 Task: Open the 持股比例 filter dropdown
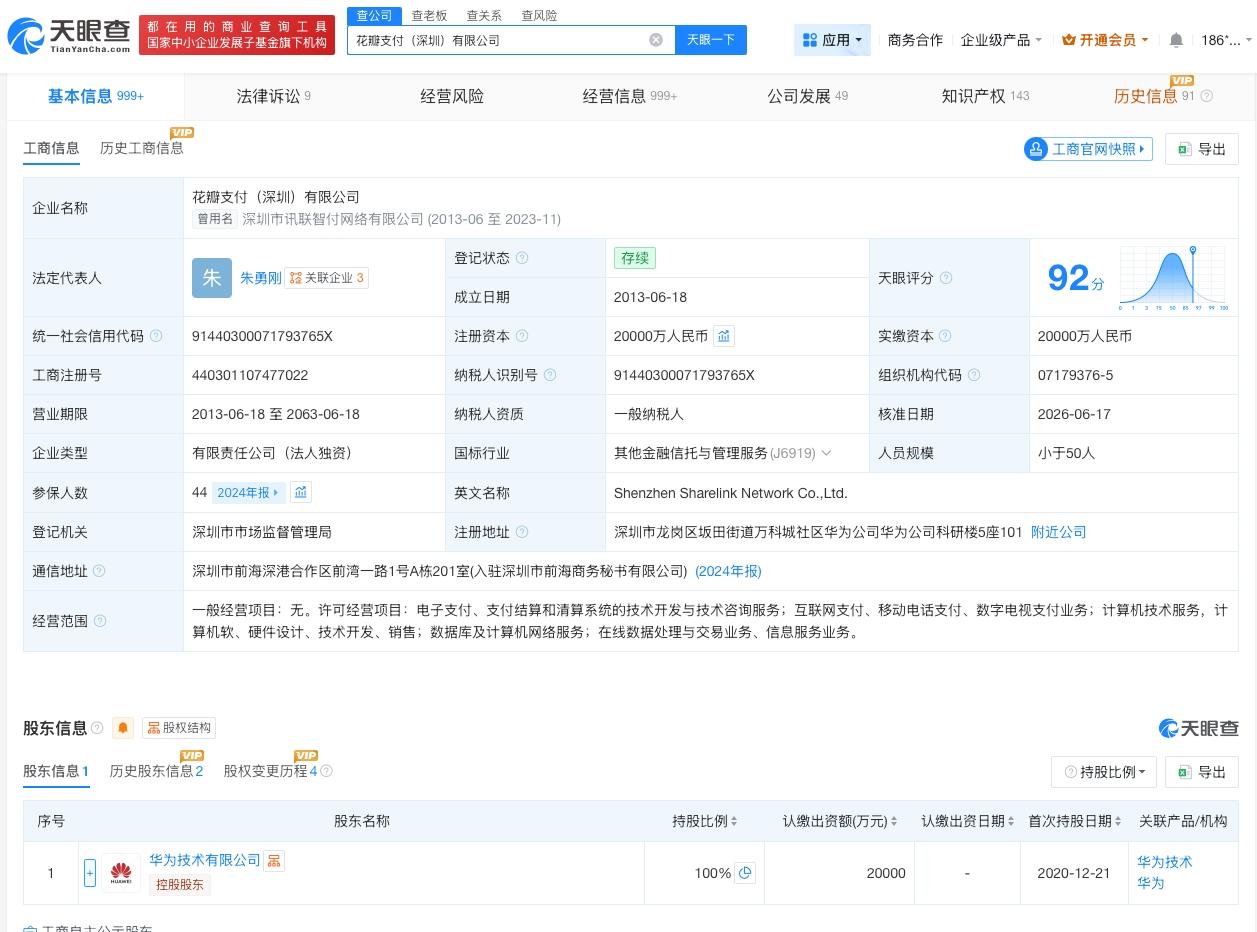[x=1104, y=772]
